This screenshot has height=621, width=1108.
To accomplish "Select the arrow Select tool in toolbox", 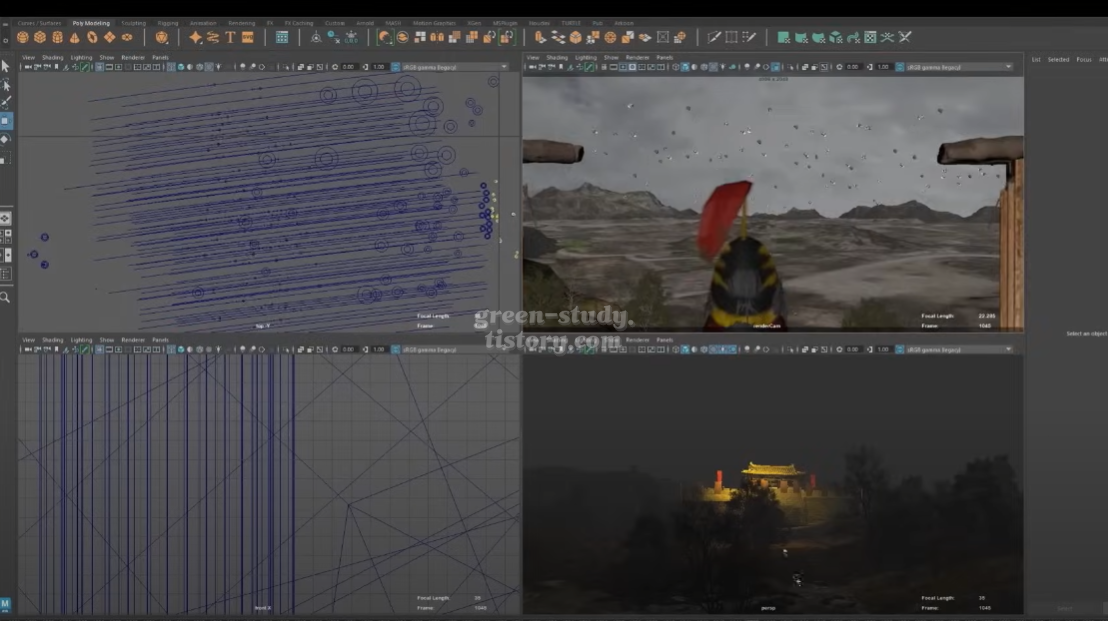I will point(6,66).
